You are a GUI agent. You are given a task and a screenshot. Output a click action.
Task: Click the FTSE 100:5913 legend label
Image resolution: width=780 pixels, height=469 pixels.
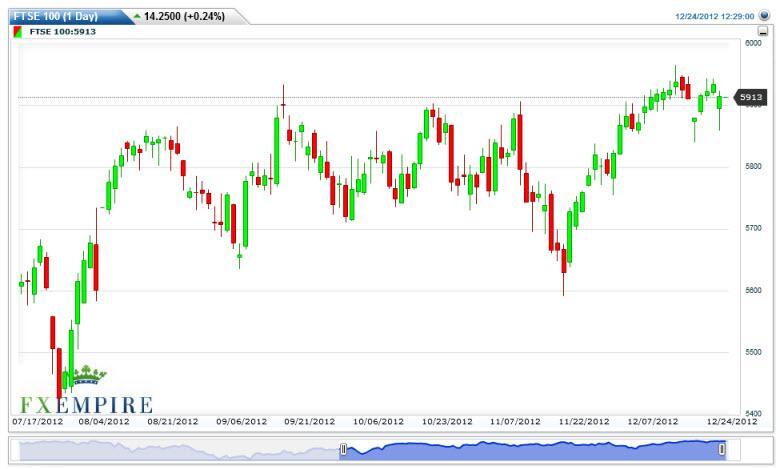63,31
